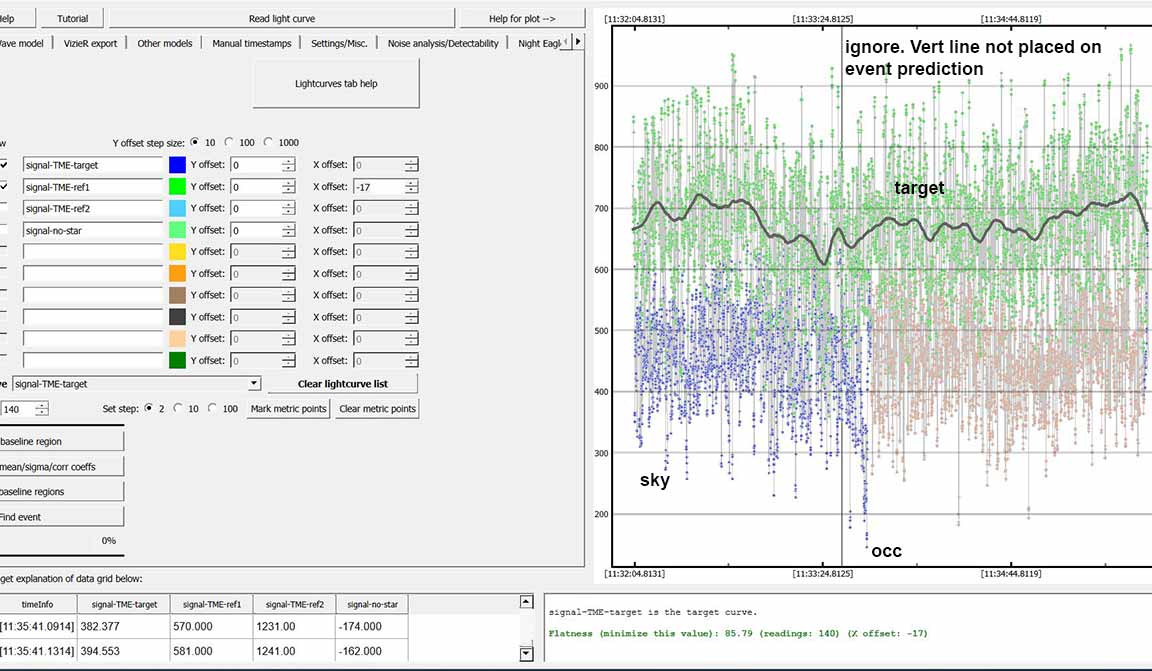
Task: Select Set step 100 radio
Action: pyautogui.click(x=212, y=408)
